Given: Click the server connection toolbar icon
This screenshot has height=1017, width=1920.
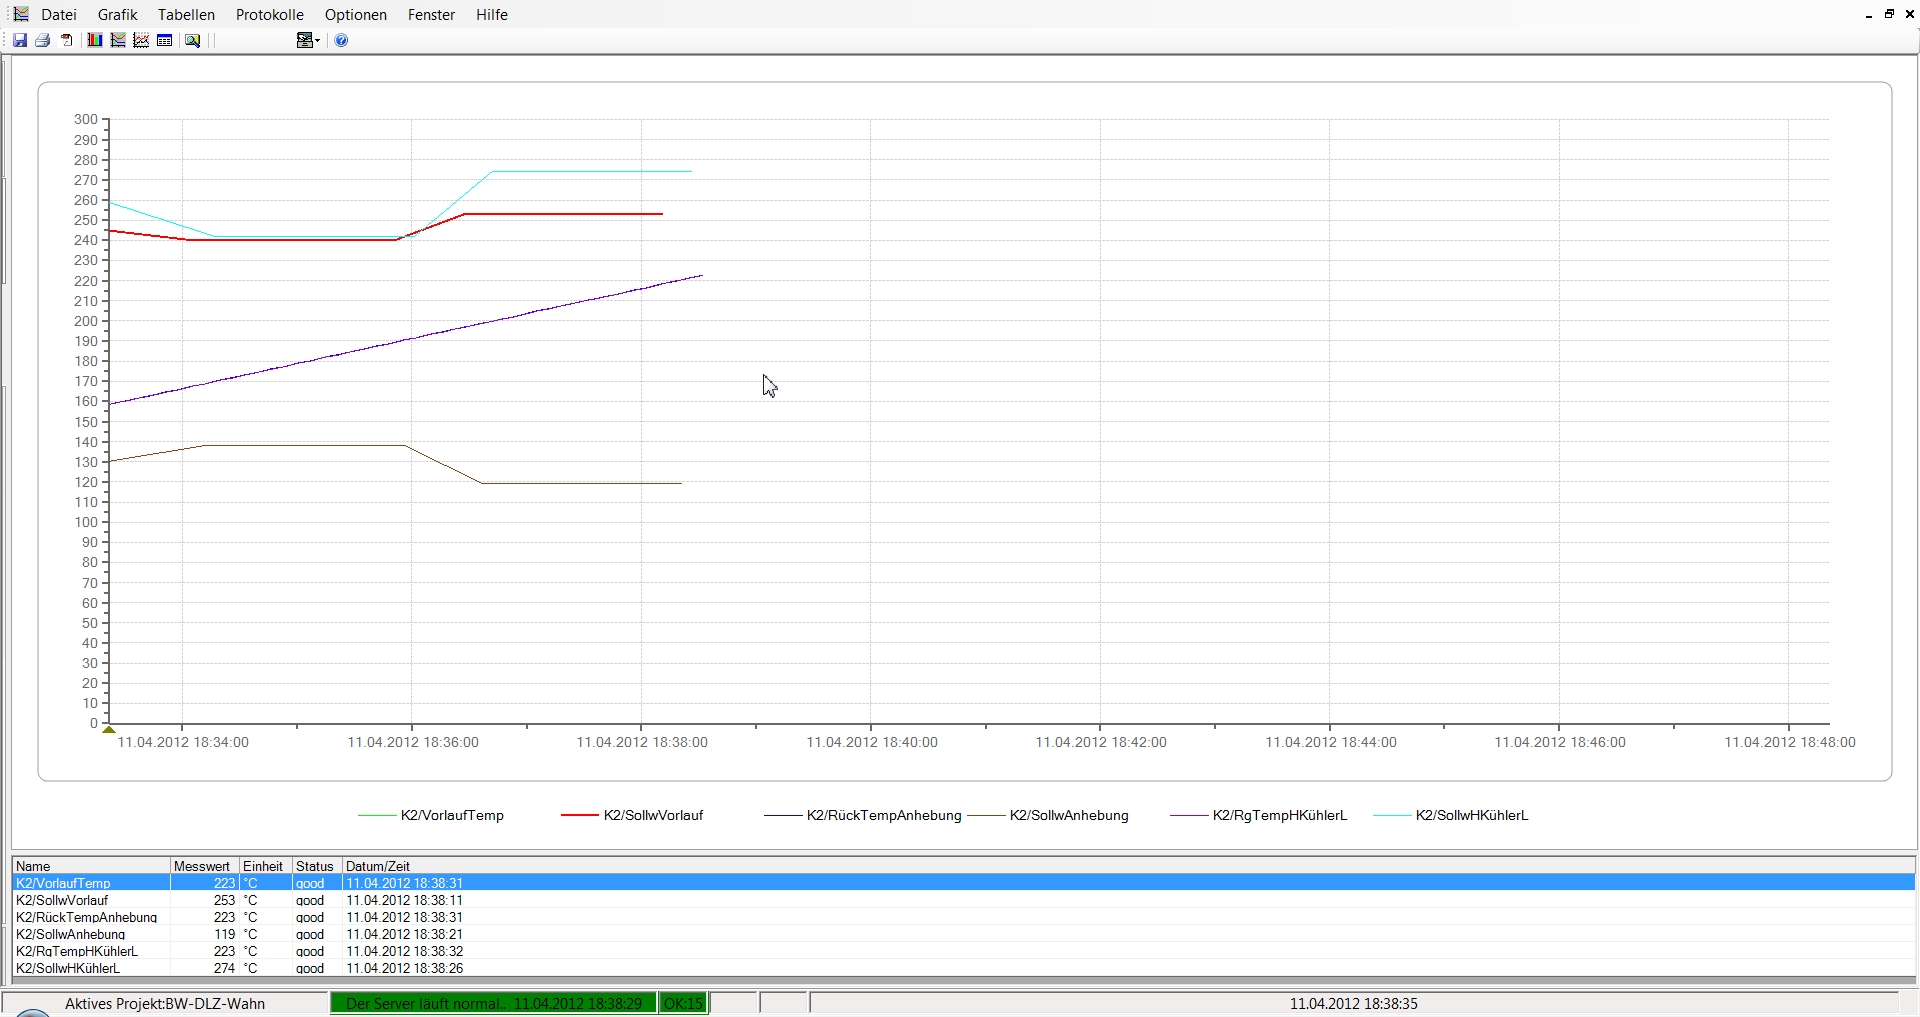Looking at the screenshot, I should [x=304, y=40].
